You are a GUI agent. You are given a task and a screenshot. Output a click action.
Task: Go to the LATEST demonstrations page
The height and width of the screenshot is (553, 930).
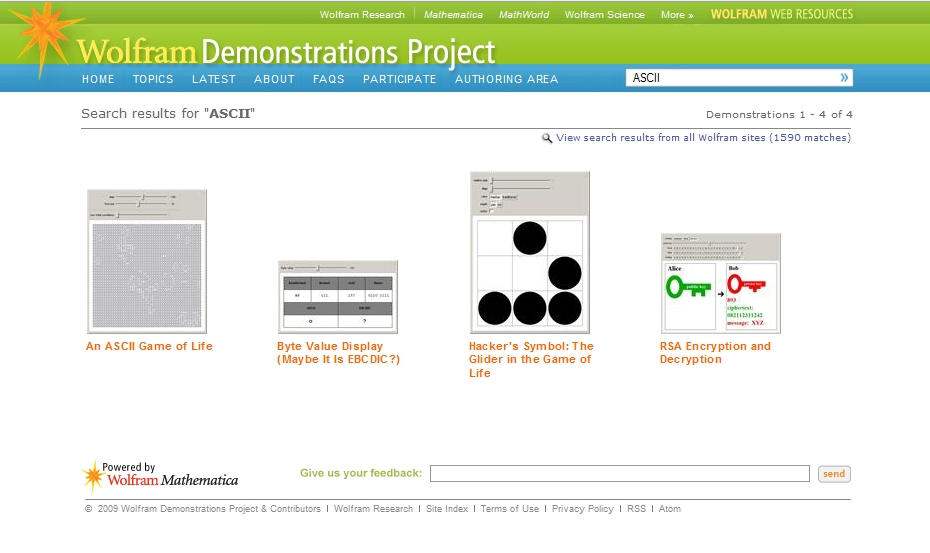pyautogui.click(x=214, y=79)
